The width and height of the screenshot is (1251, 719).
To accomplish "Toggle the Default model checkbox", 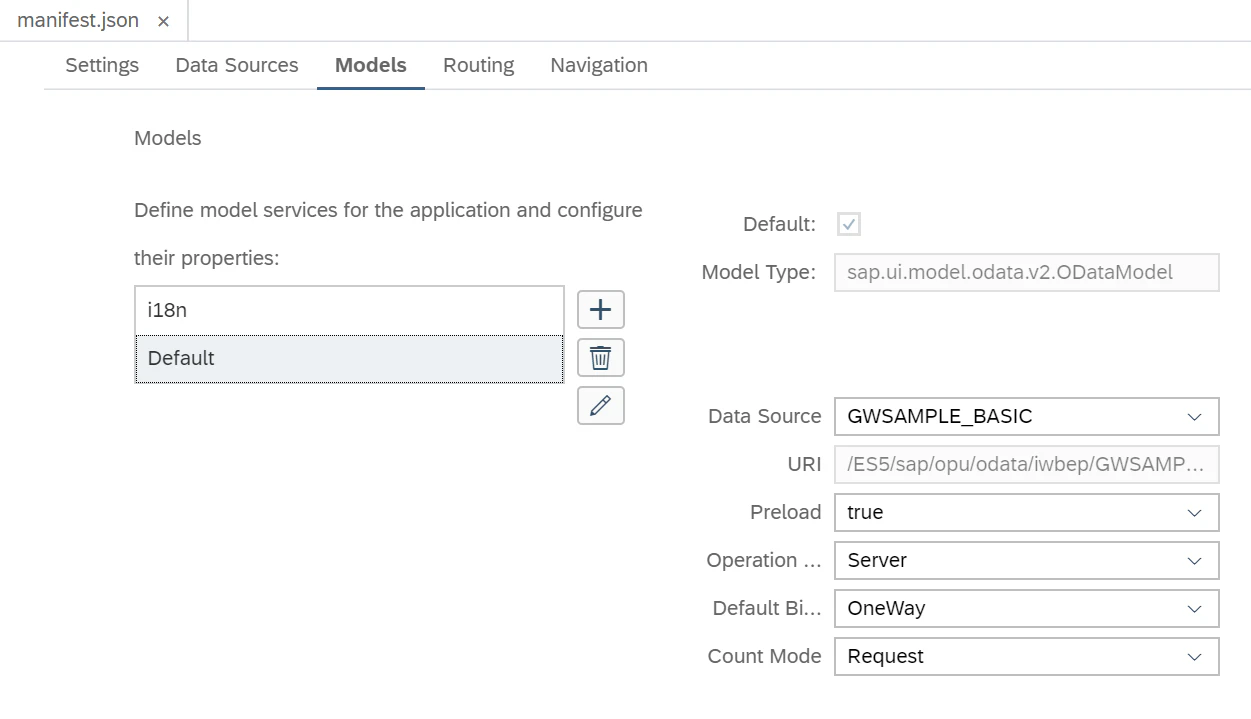I will (x=849, y=224).
